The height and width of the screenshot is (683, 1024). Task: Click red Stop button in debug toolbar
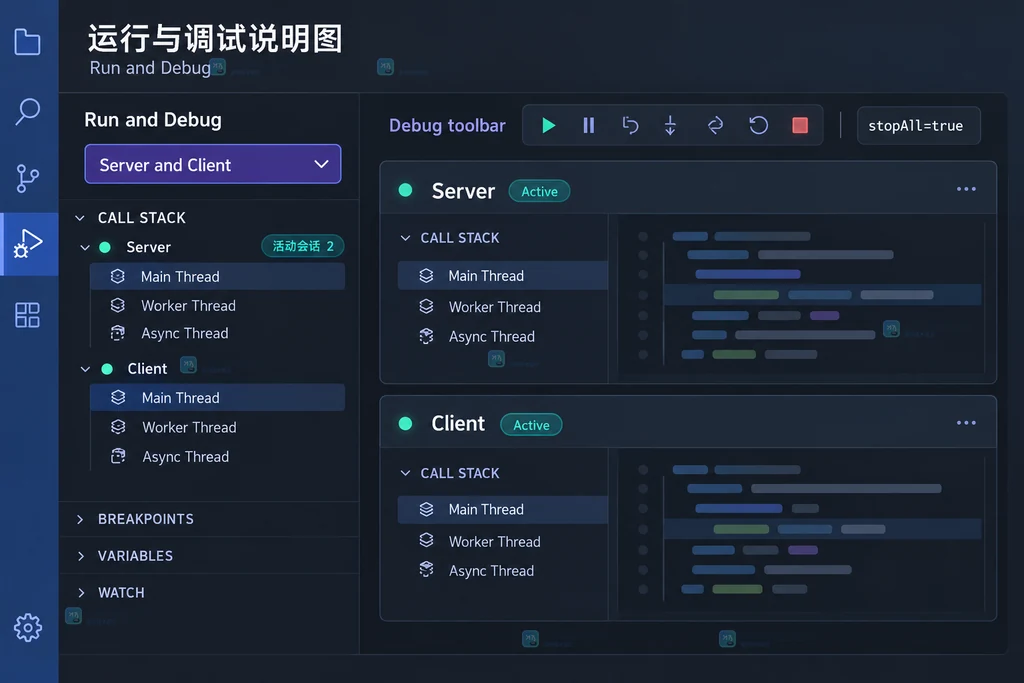pyautogui.click(x=800, y=125)
